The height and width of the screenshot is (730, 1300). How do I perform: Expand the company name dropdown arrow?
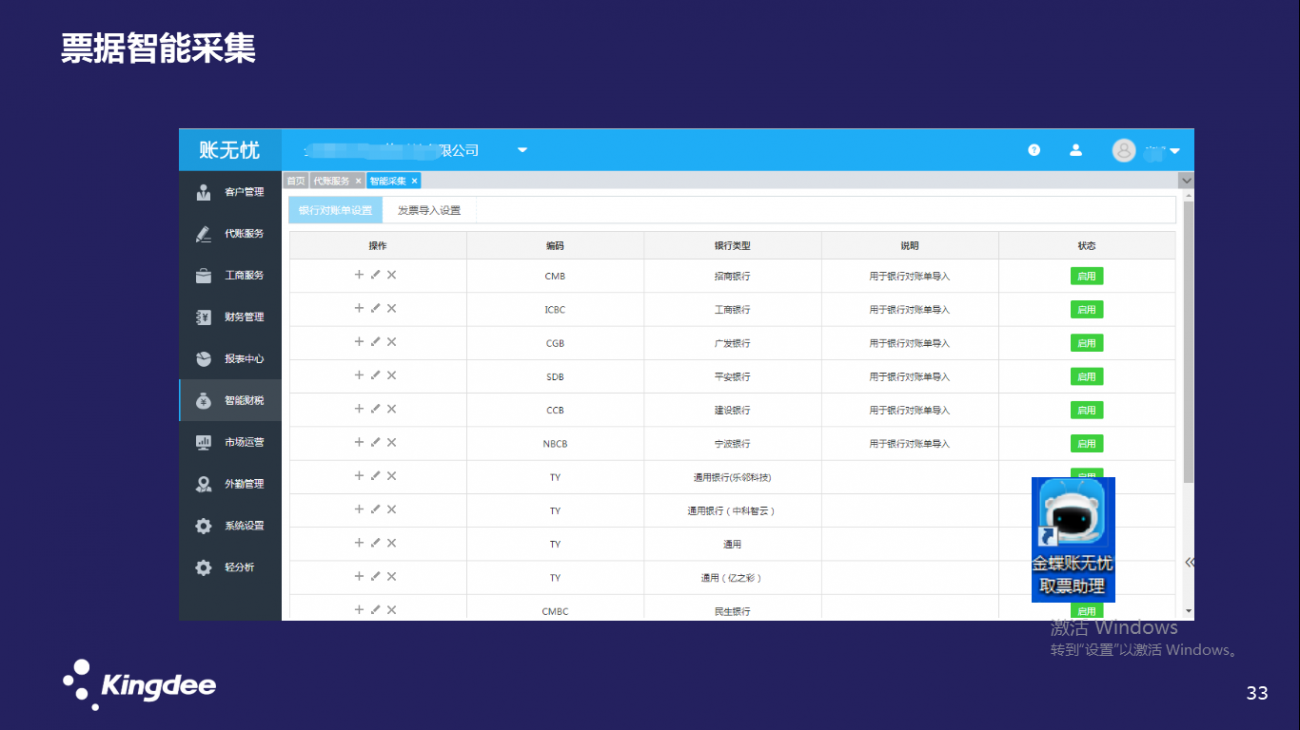[x=521, y=149]
